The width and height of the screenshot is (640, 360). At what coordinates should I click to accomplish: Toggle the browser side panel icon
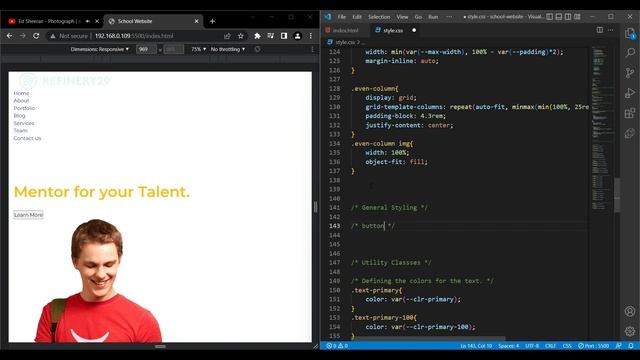click(284, 36)
